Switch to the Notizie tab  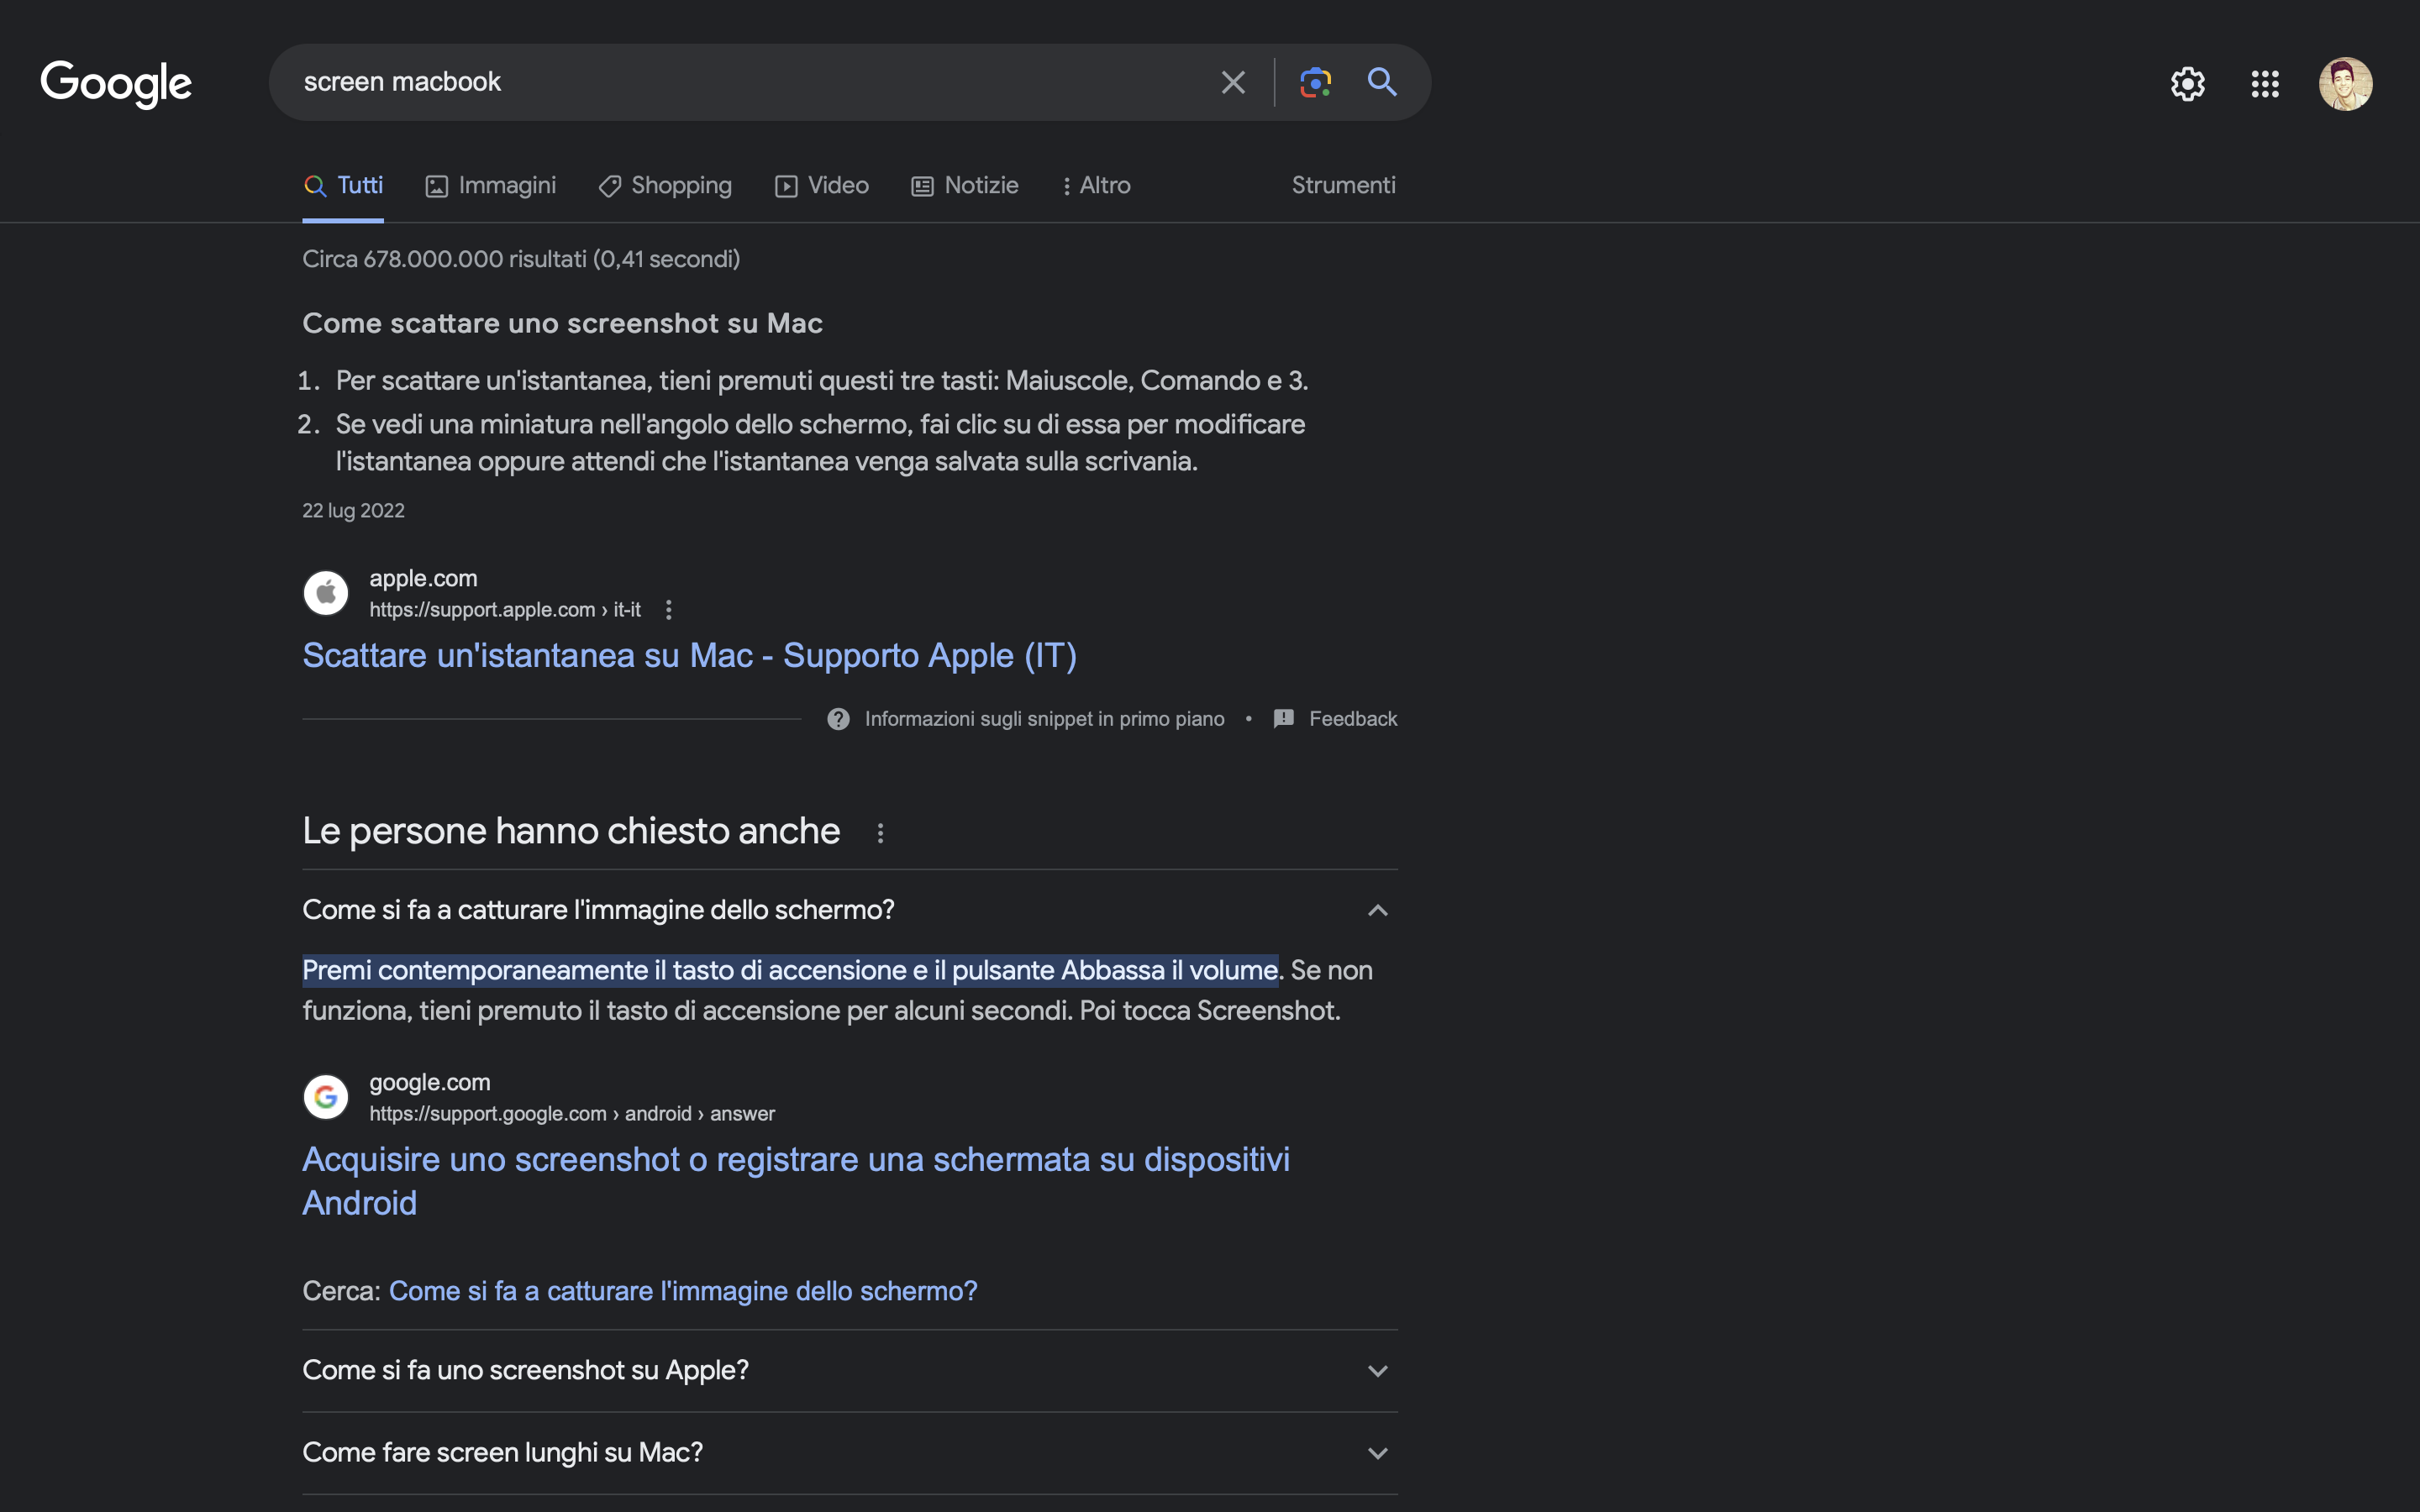coord(965,185)
